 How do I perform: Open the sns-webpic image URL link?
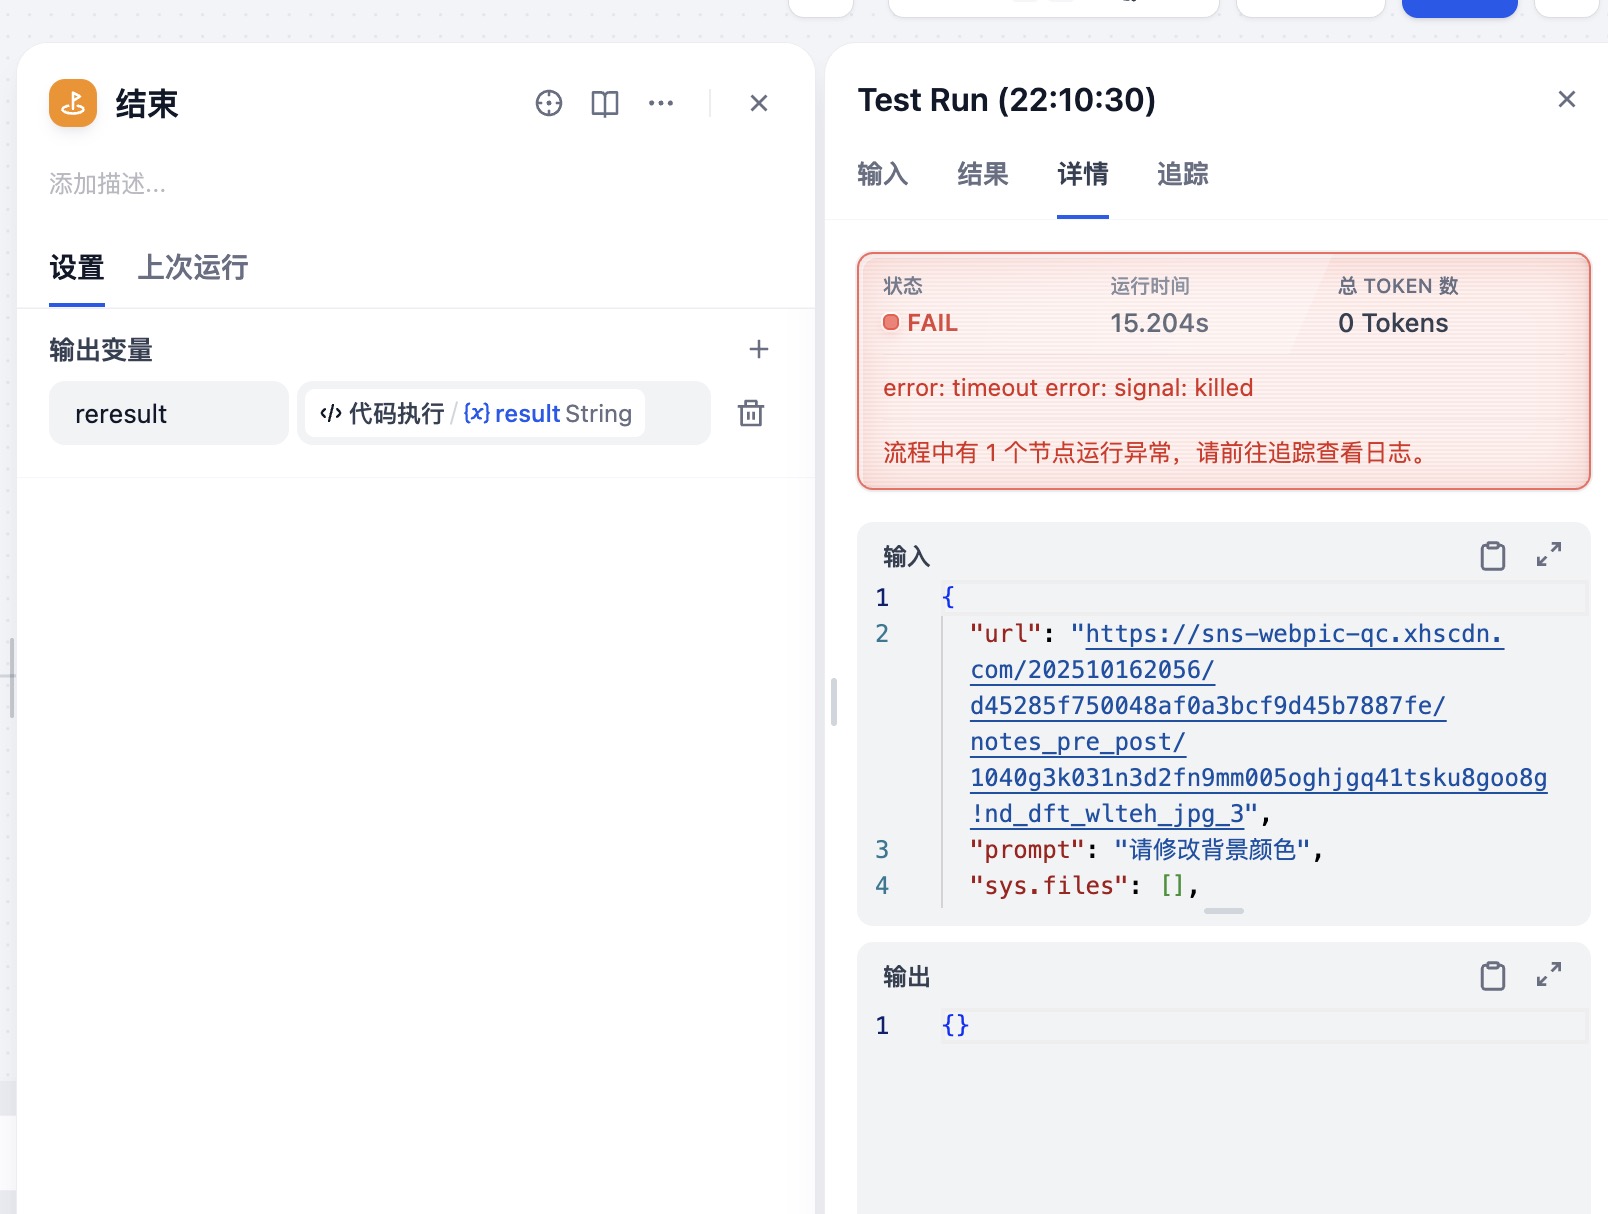click(x=1258, y=706)
